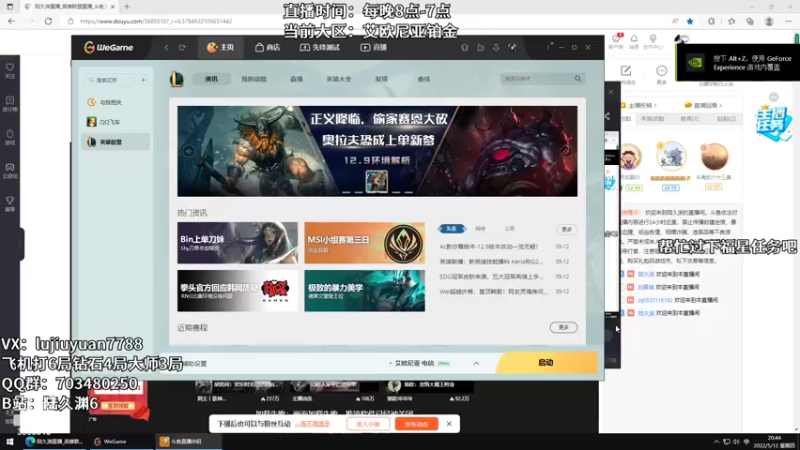Open the 商店 store tab
Image resolution: width=800 pixels, height=450 pixels.
point(267,47)
